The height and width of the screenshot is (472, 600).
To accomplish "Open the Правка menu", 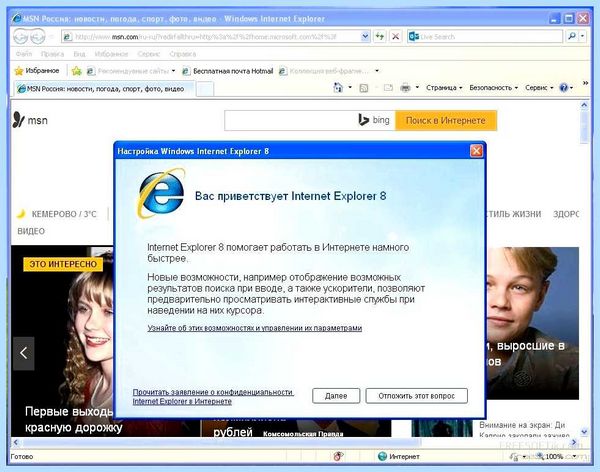I will (52, 54).
